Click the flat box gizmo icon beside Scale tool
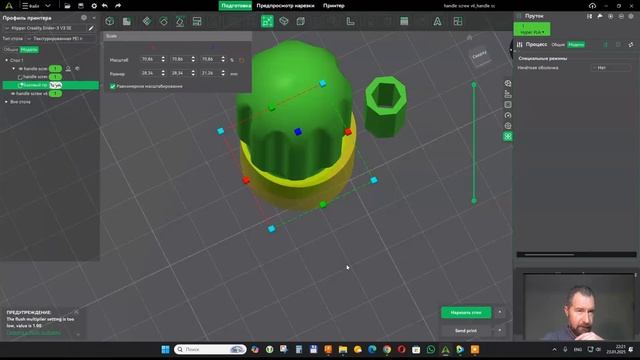The image size is (640, 360). click(x=284, y=21)
